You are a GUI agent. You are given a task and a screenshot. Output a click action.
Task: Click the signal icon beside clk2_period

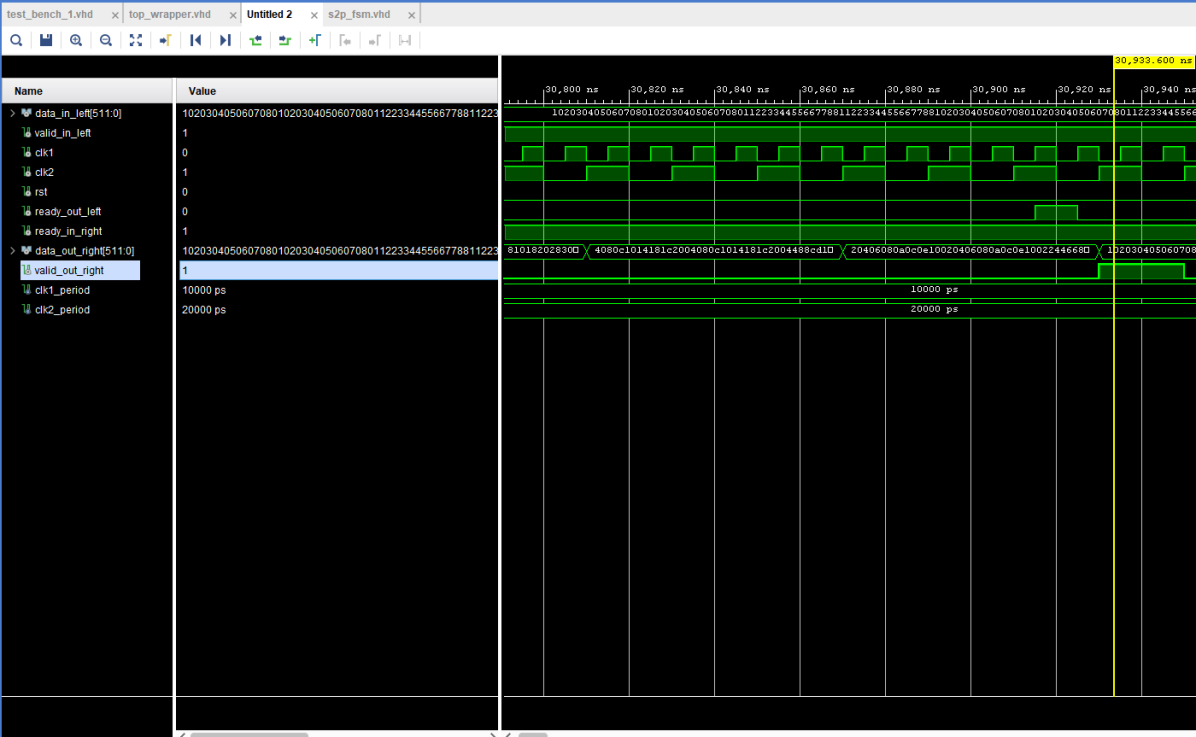27,310
